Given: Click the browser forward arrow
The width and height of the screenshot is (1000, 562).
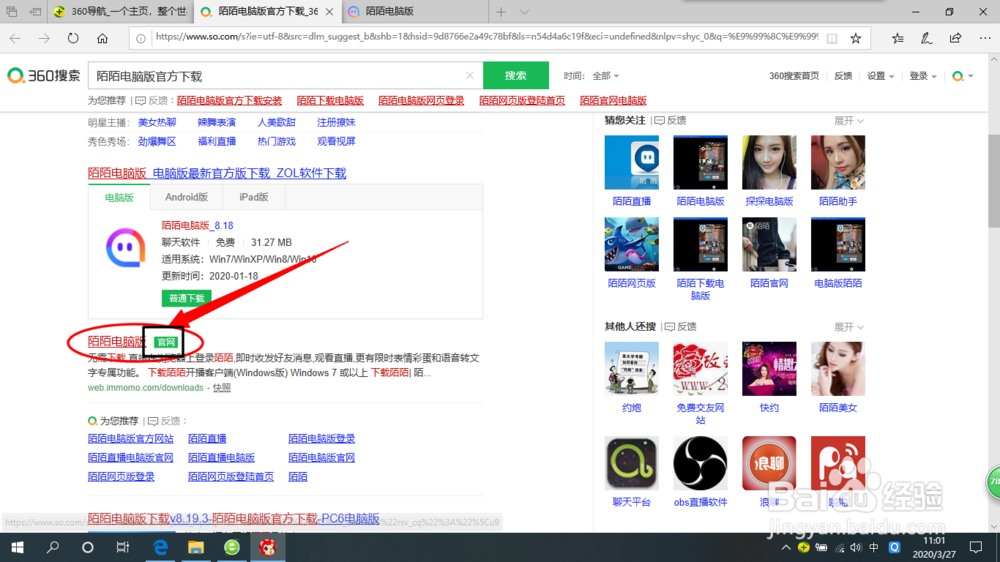Looking at the screenshot, I should coord(44,38).
